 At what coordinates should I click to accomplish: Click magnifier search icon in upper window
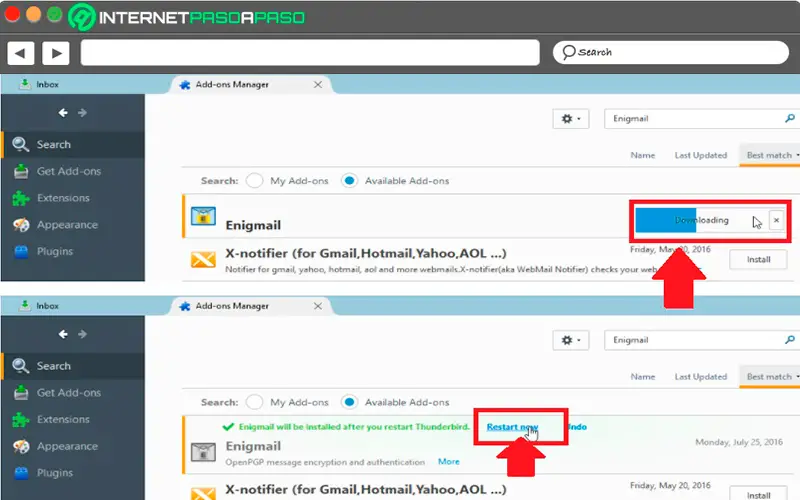(x=790, y=118)
